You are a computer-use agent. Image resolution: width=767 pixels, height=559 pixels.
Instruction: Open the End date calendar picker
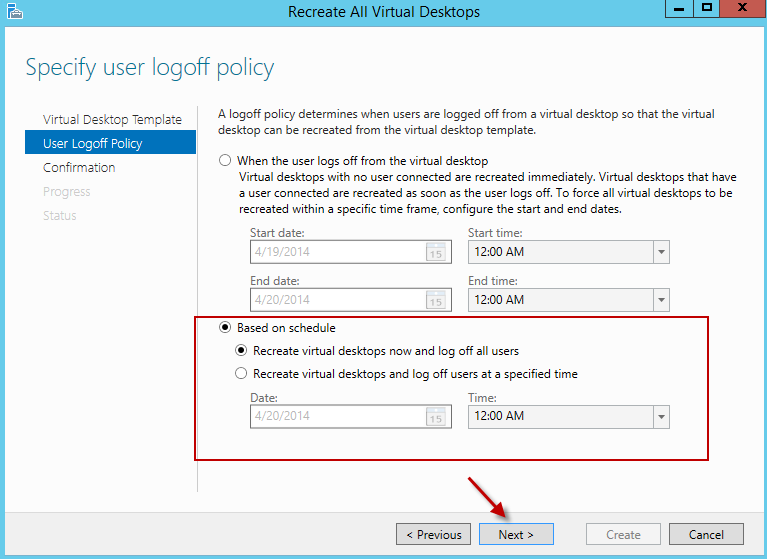[435, 299]
